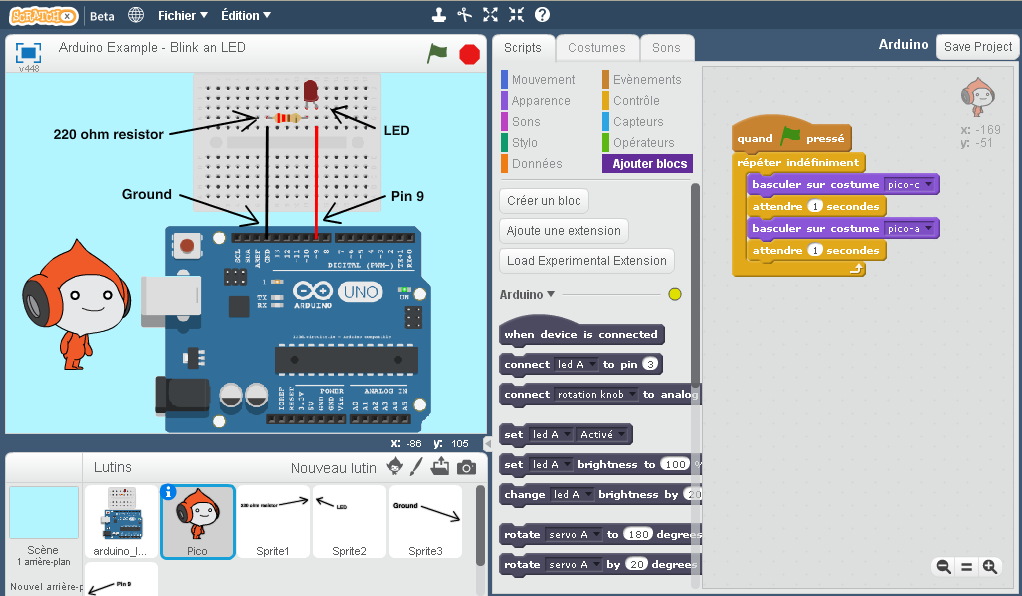Select the arduino_l... sprite thumbnail
This screenshot has width=1022, height=596.
[121, 522]
